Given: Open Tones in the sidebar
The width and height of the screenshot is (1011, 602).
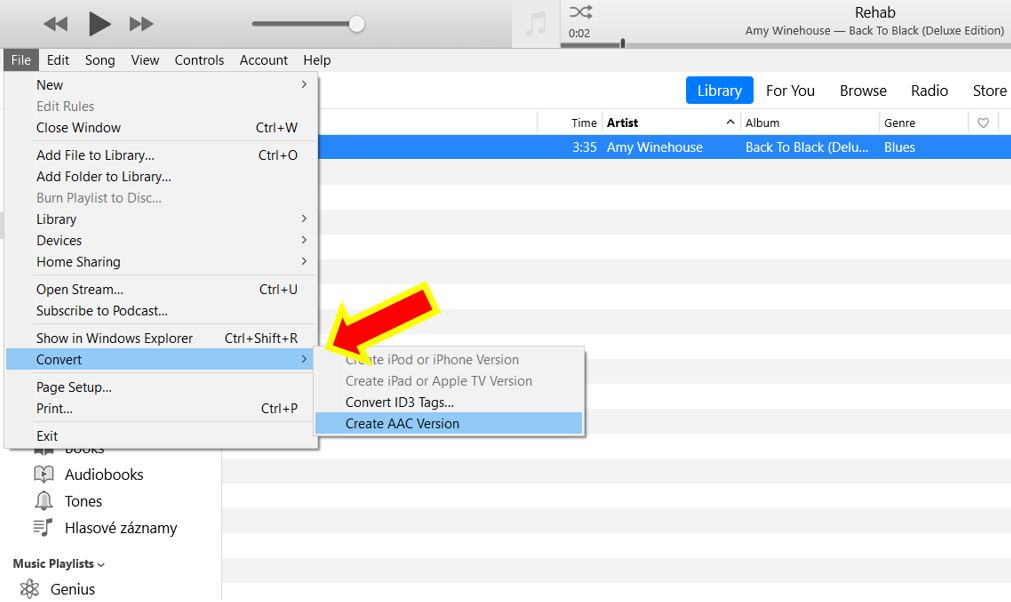Looking at the screenshot, I should [83, 501].
